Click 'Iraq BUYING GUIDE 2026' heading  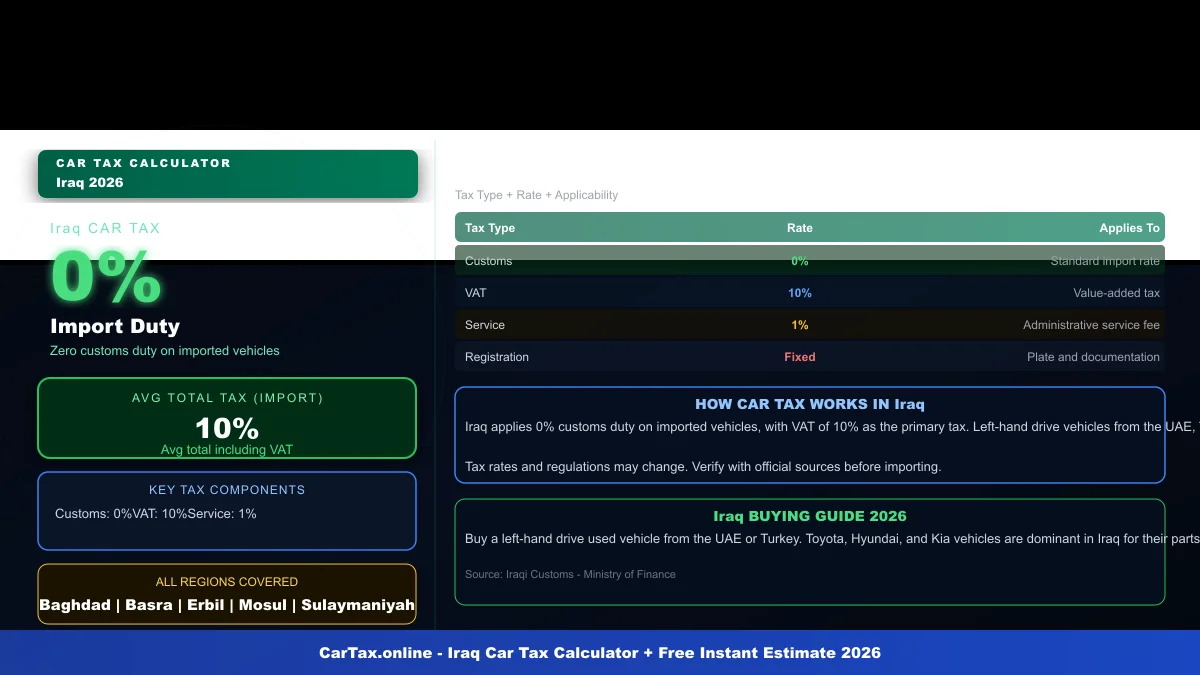coord(810,517)
